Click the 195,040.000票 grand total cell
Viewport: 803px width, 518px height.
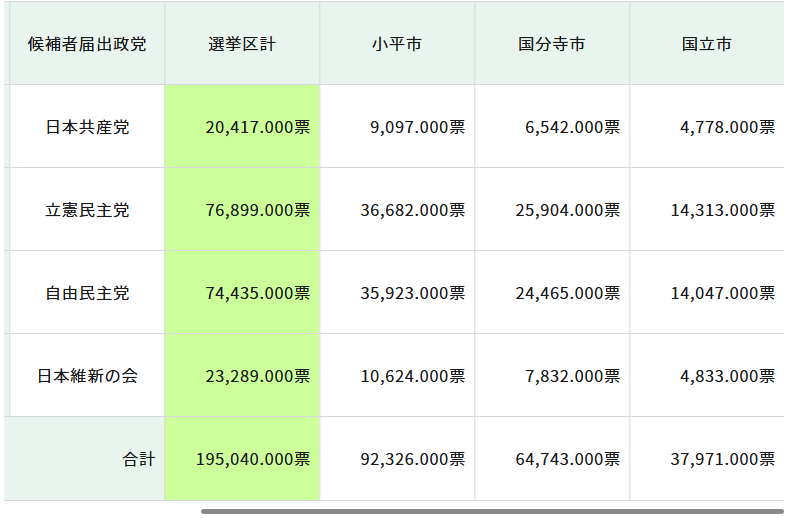coord(253,459)
